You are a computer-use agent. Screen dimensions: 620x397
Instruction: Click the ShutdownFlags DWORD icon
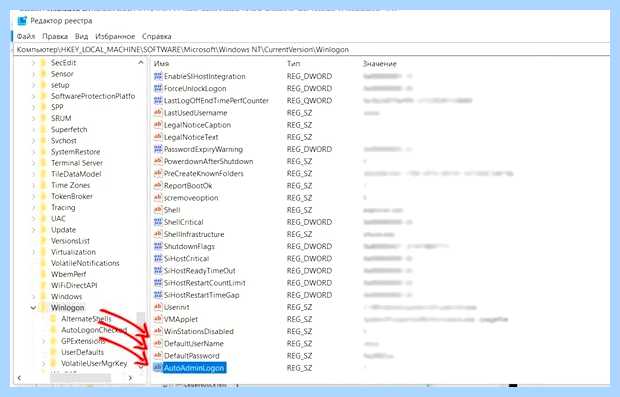point(158,246)
